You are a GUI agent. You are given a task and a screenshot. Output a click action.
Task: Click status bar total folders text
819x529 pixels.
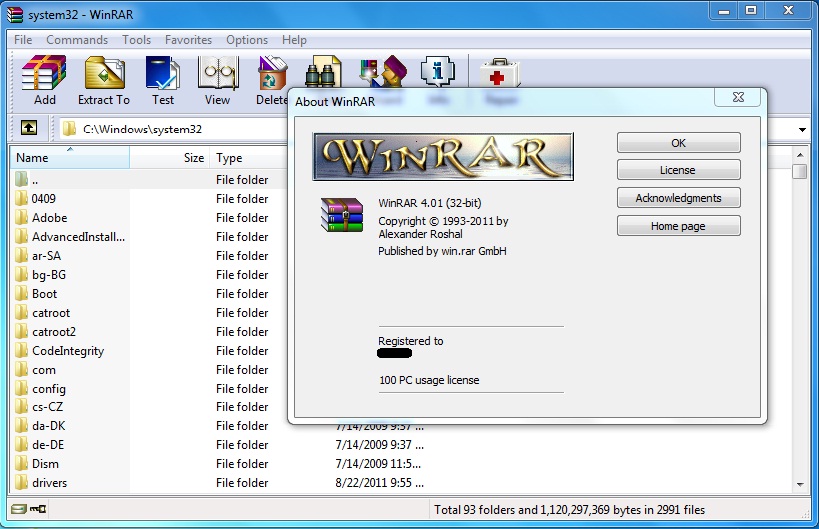569,510
